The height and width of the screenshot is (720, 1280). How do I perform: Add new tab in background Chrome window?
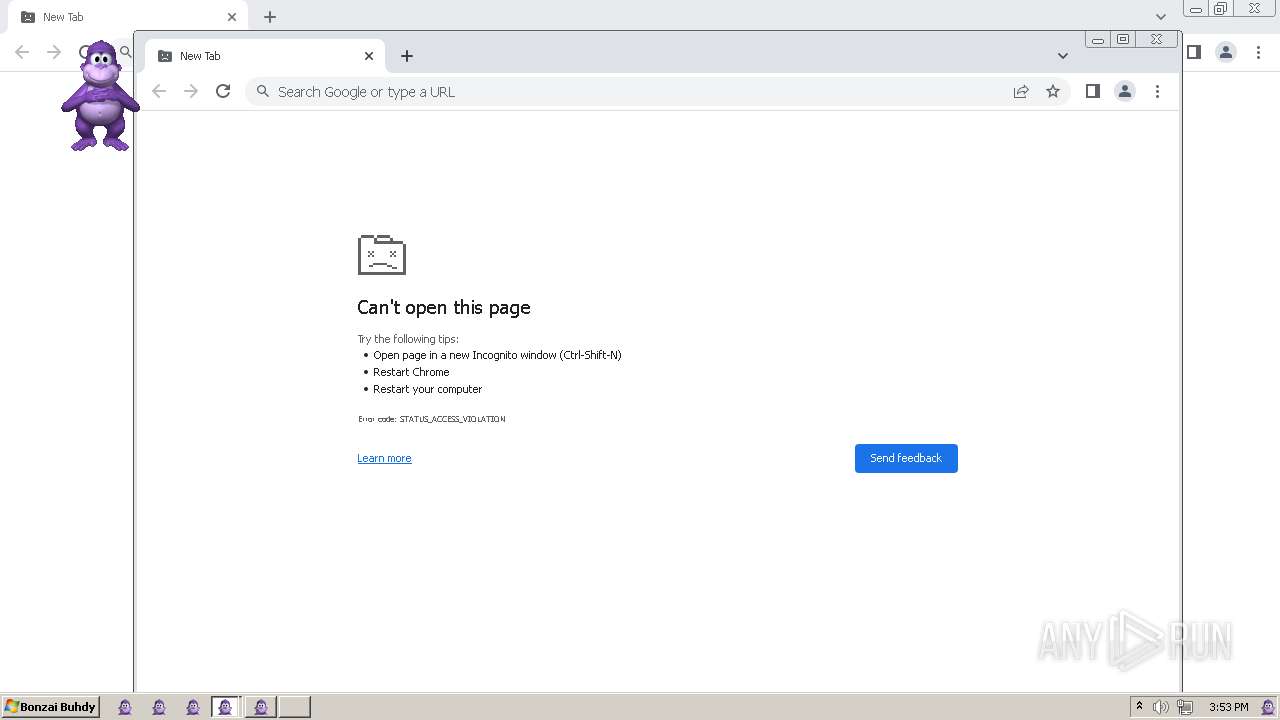[270, 17]
